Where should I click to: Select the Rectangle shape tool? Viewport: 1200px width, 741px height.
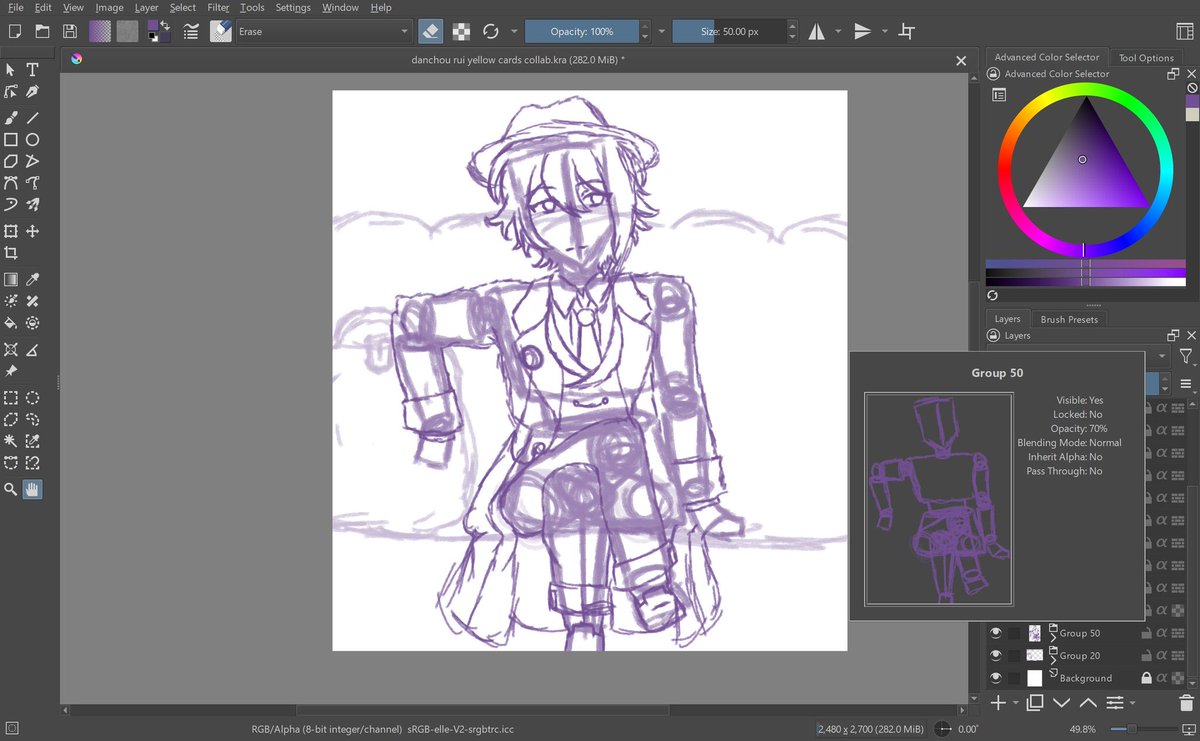pos(11,140)
